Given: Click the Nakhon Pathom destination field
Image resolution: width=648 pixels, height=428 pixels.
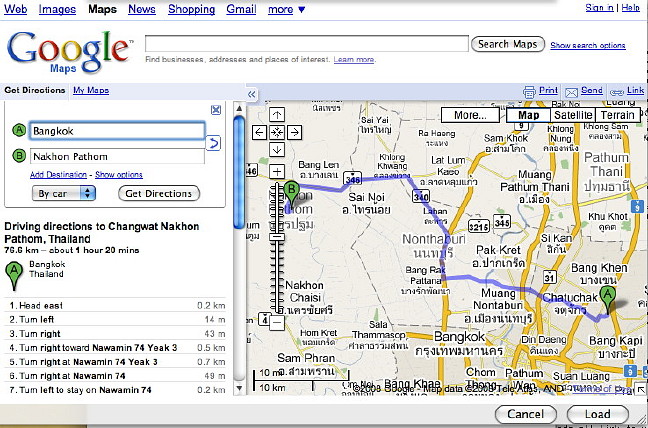Looking at the screenshot, I should [117, 156].
